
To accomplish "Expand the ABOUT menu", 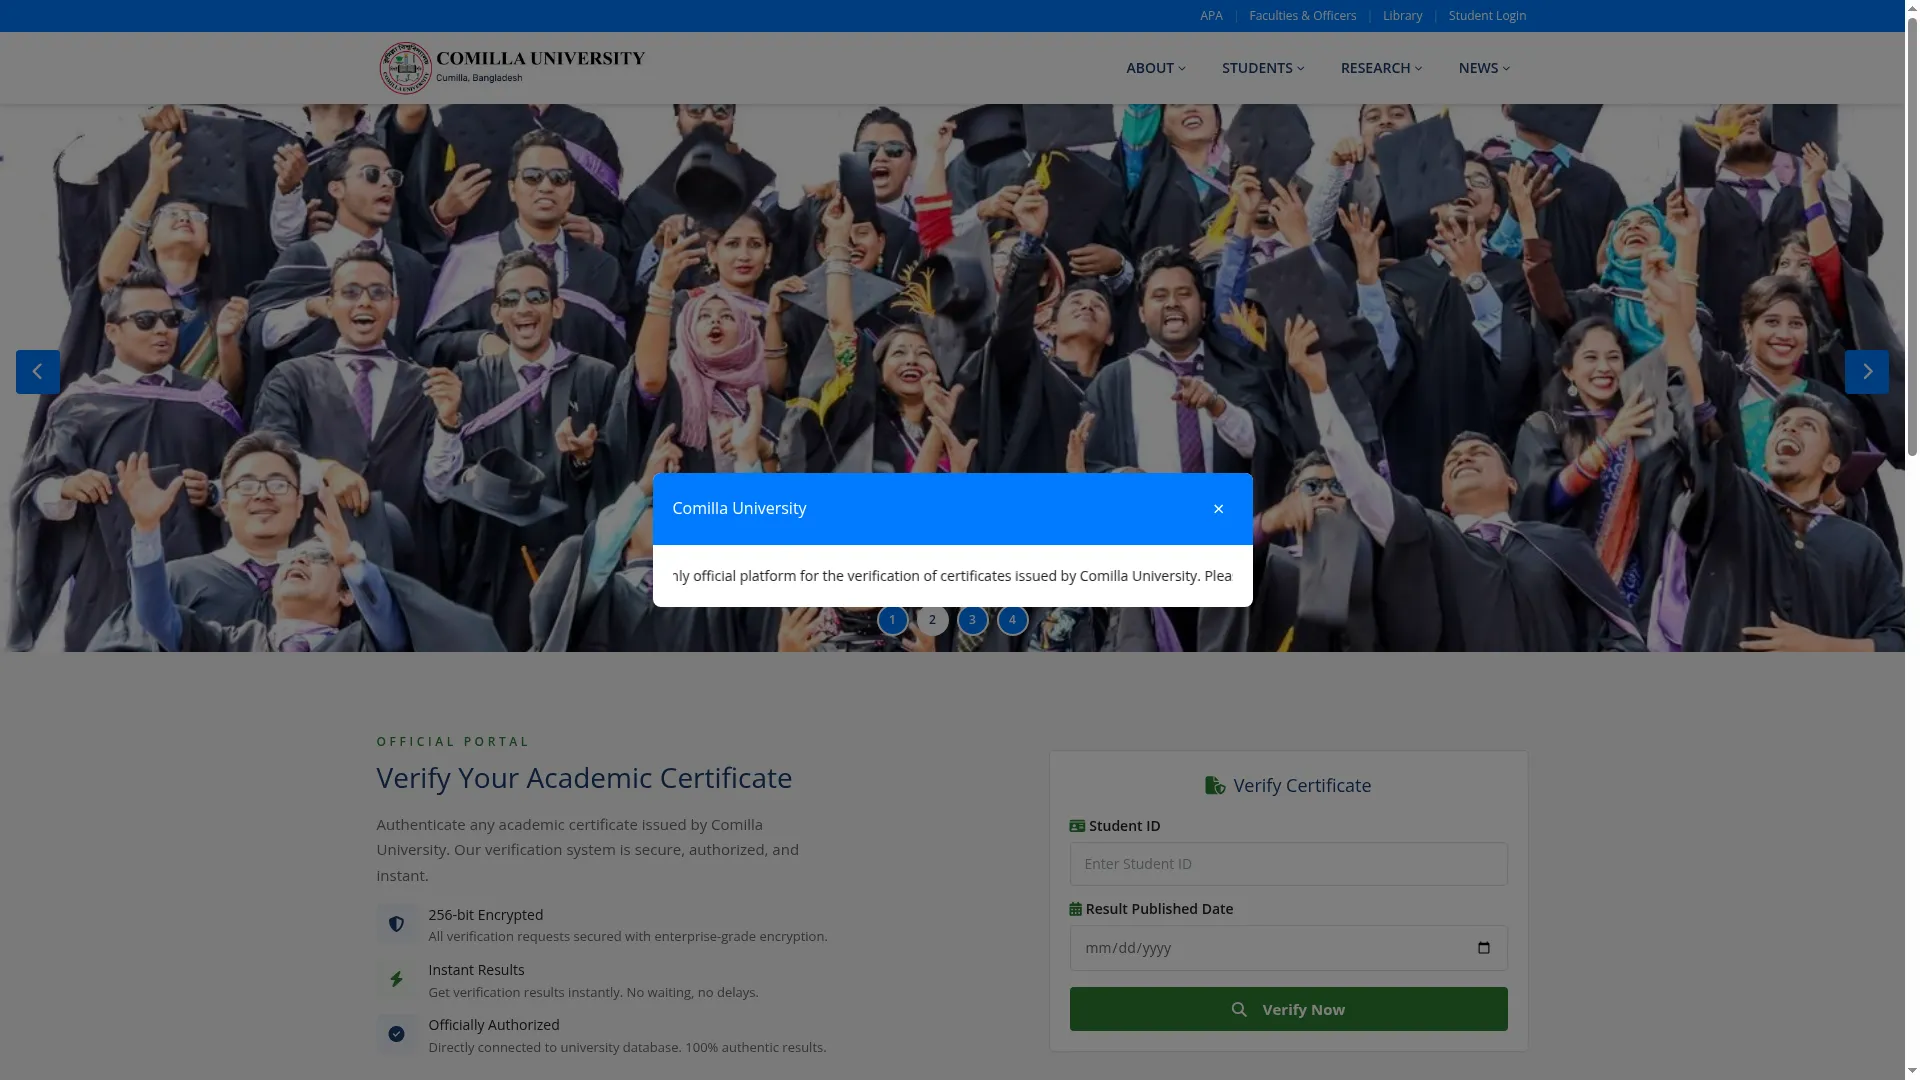I will coord(1155,68).
